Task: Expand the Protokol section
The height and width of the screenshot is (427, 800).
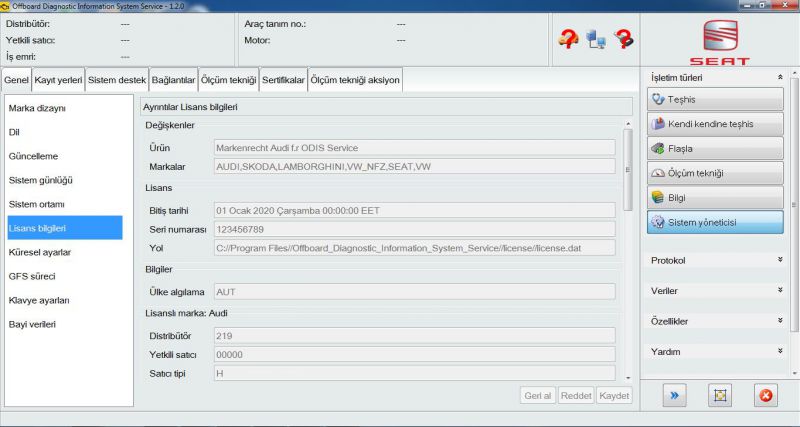Action: pos(780,260)
